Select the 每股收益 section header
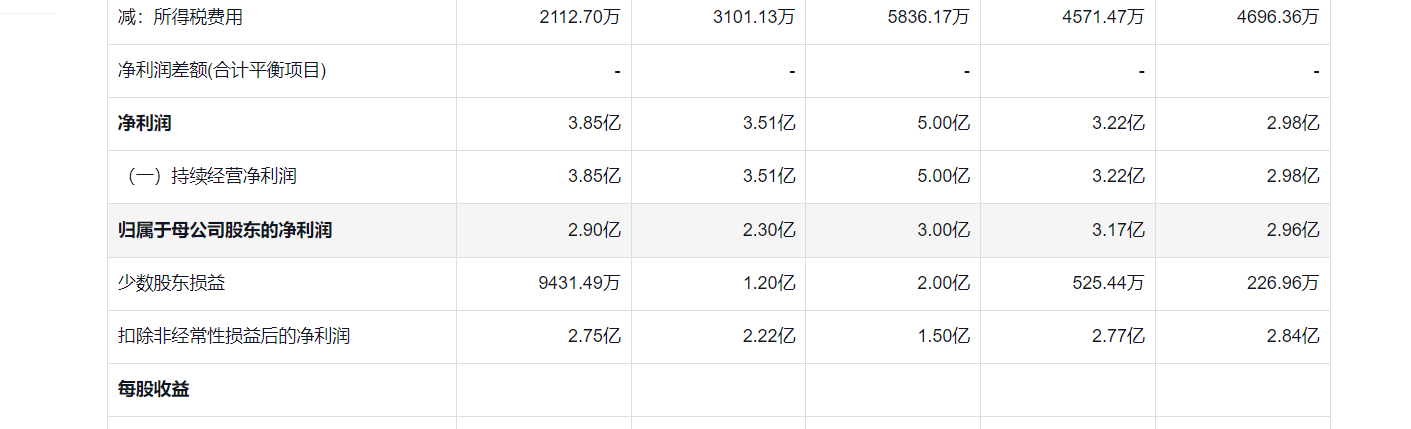The image size is (1411, 429). (154, 389)
